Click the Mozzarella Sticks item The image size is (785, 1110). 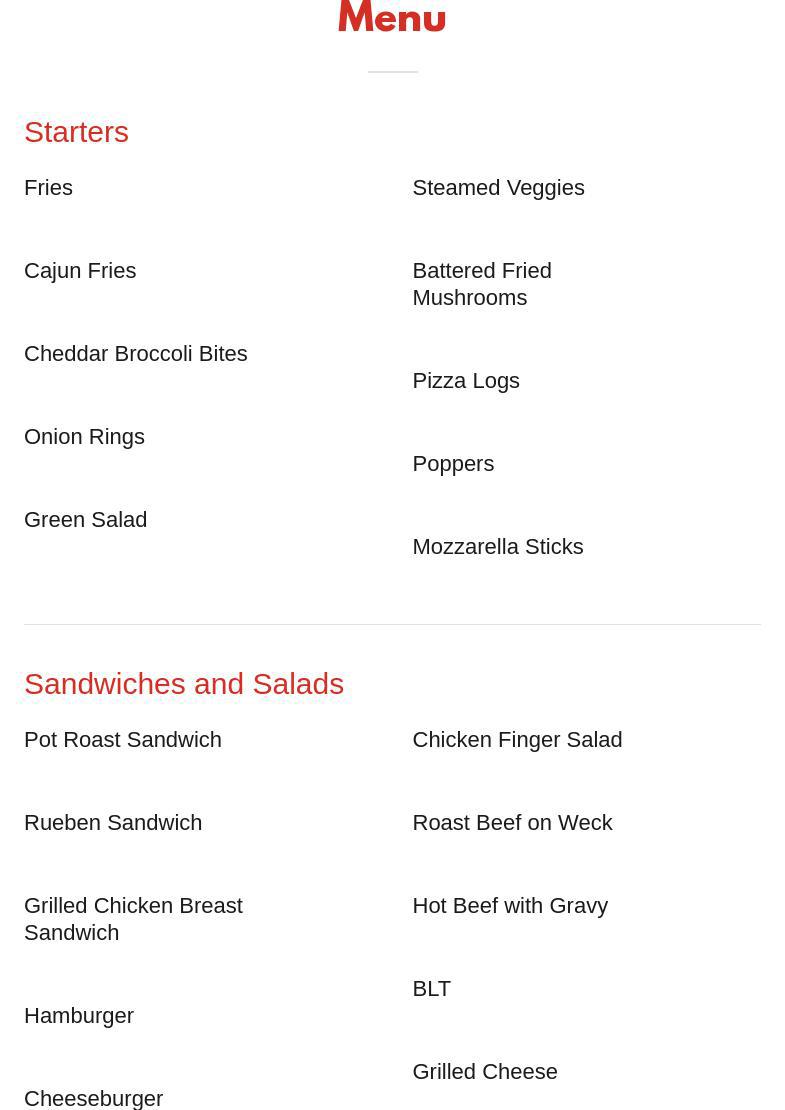(497, 547)
